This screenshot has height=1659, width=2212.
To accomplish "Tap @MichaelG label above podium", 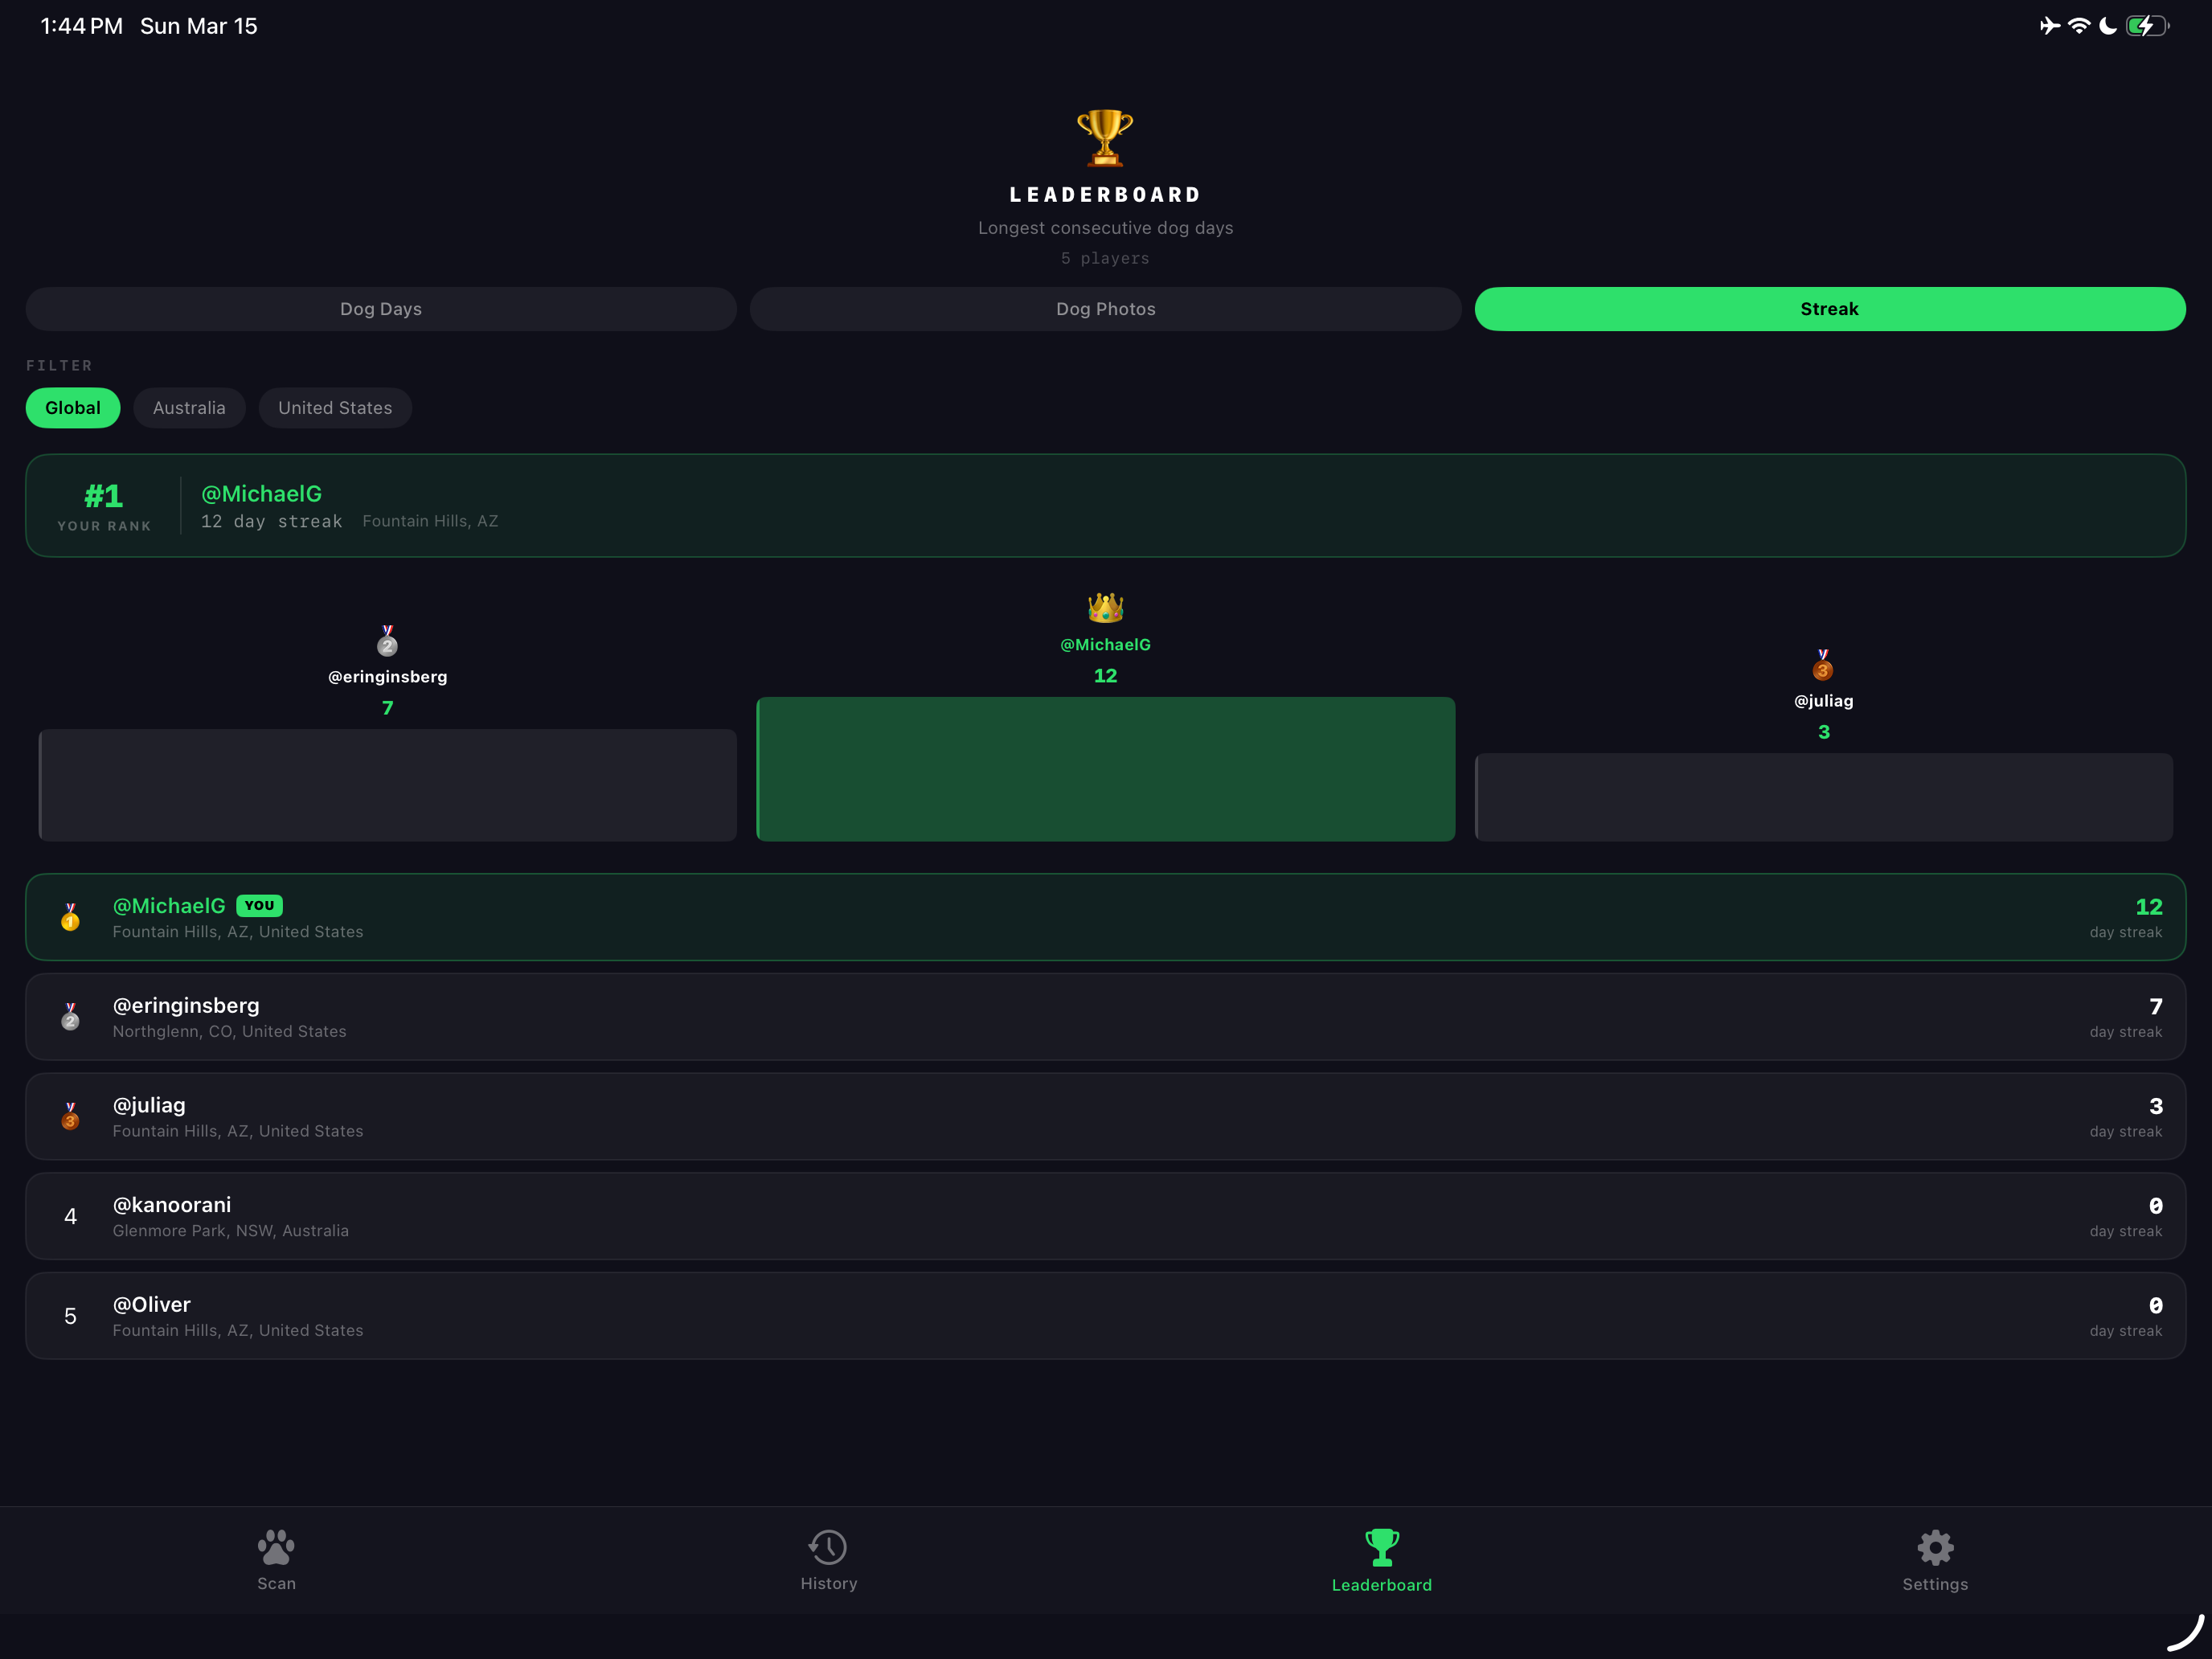I will [x=1106, y=645].
